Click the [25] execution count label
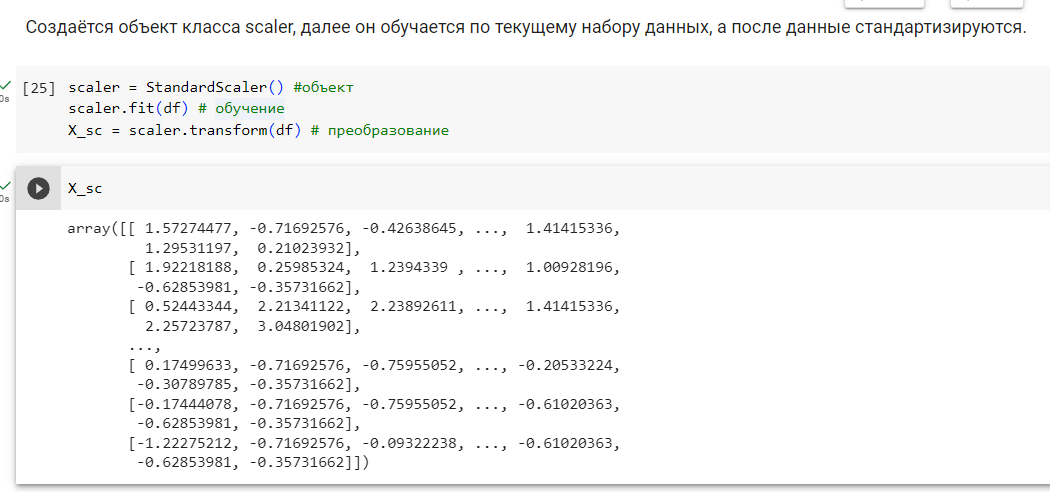The image size is (1050, 492). (39, 88)
